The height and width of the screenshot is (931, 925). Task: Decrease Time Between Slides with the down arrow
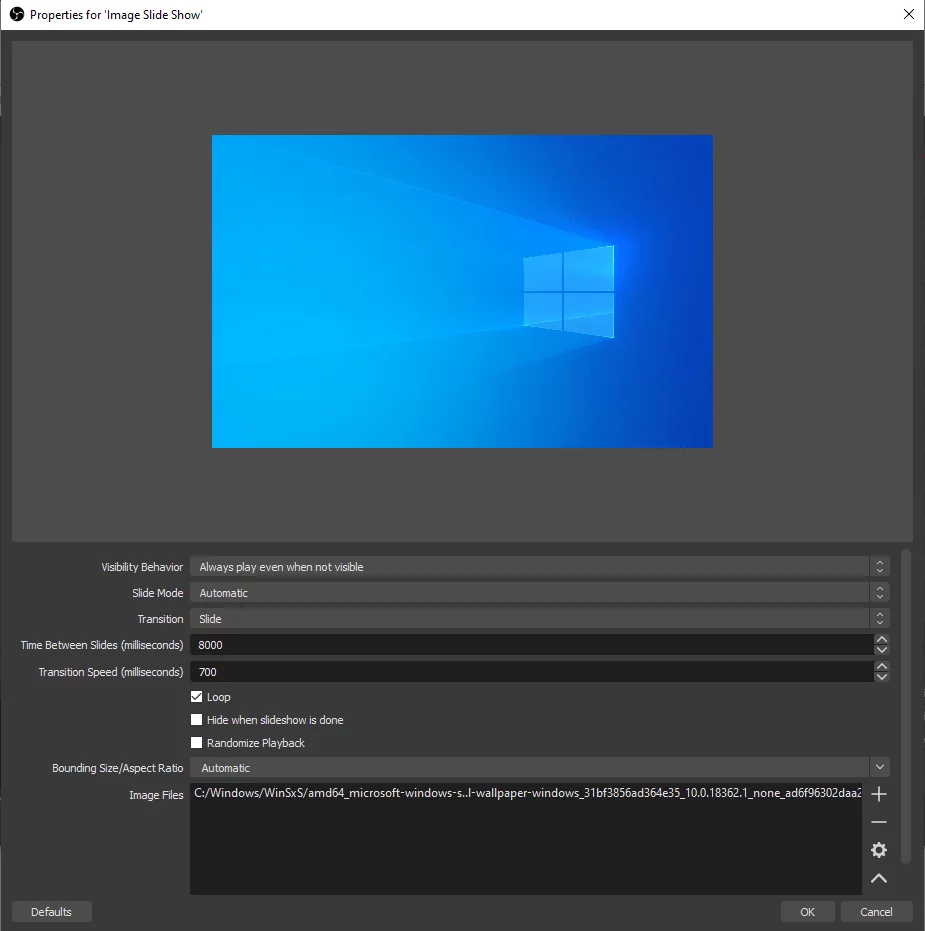(x=882, y=650)
